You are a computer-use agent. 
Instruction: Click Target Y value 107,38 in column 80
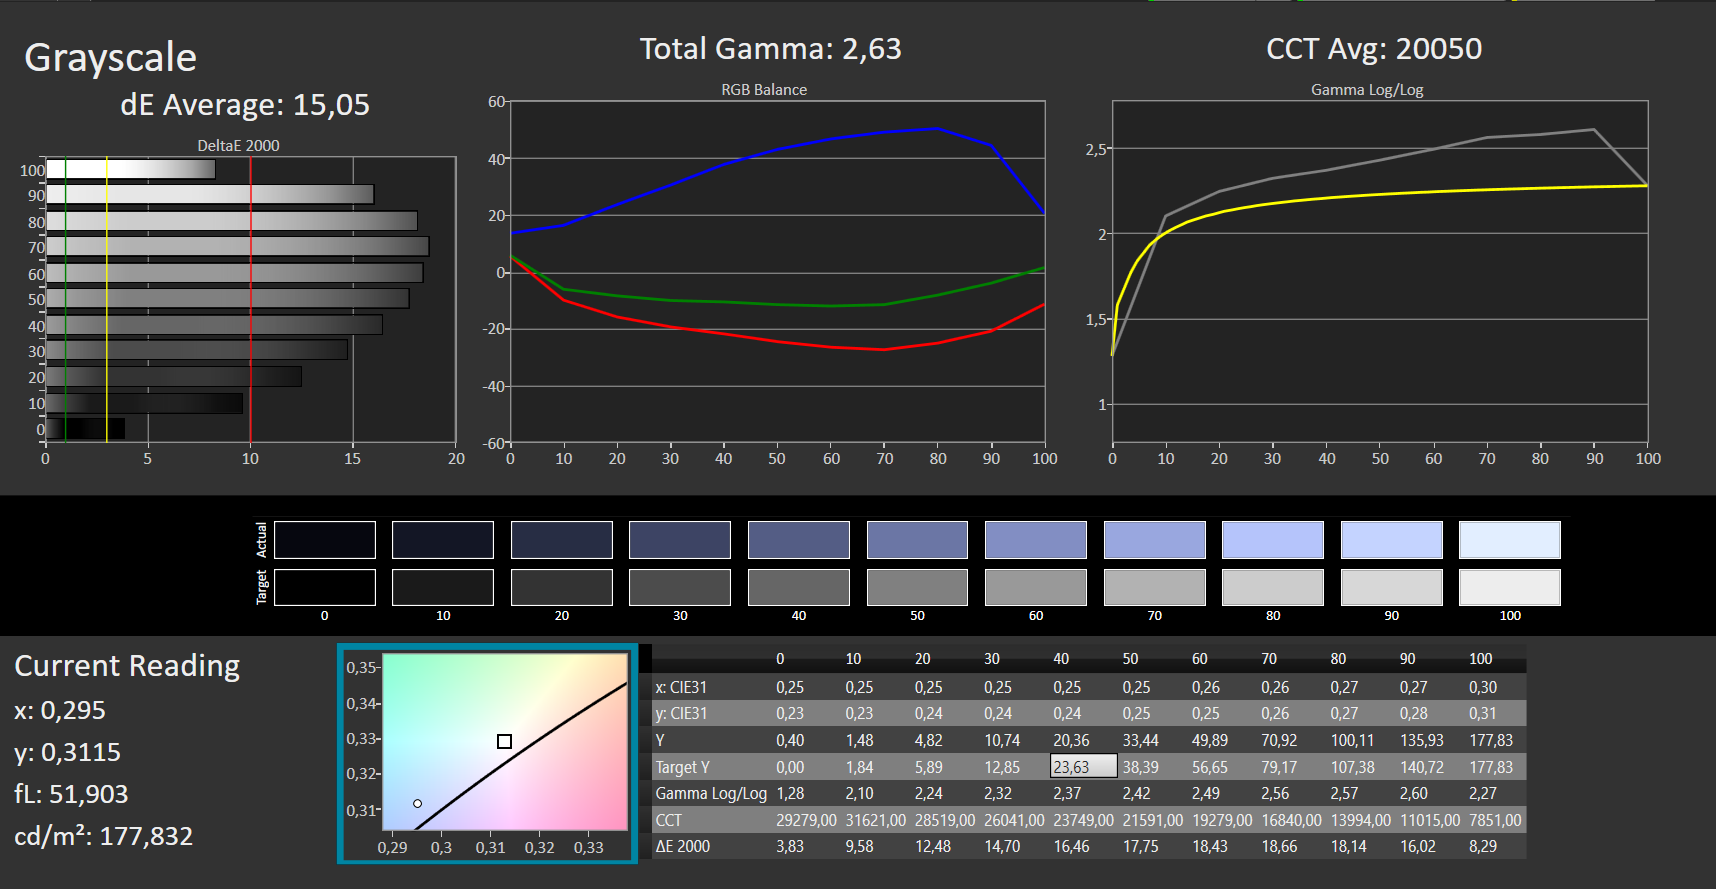click(1353, 767)
